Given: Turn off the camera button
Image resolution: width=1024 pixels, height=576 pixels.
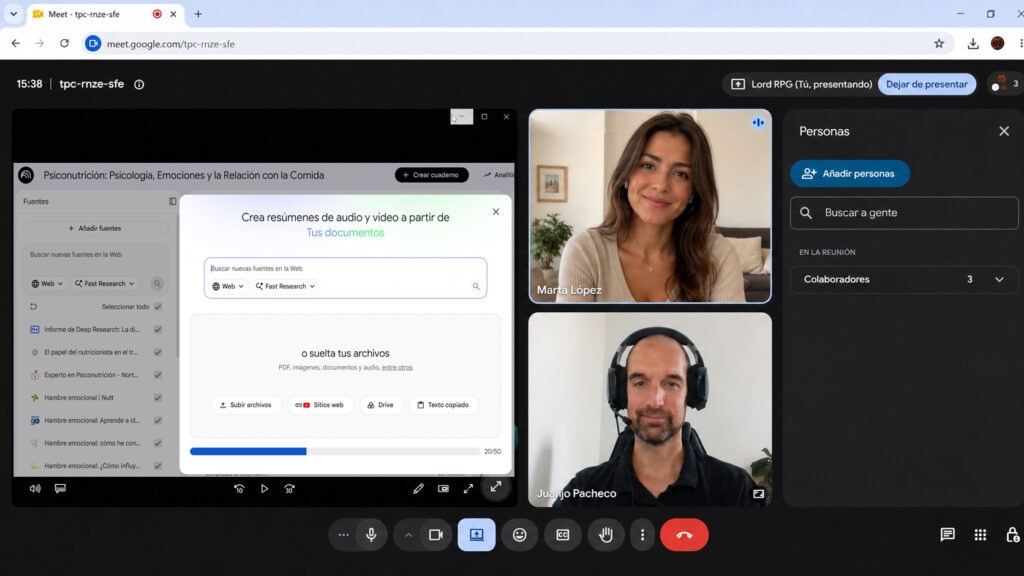Looking at the screenshot, I should tap(436, 535).
